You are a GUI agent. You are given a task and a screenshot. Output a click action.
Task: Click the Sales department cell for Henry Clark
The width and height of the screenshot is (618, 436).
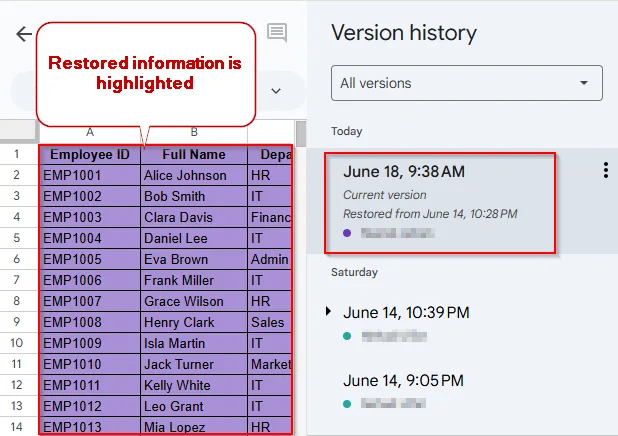pyautogui.click(x=270, y=322)
